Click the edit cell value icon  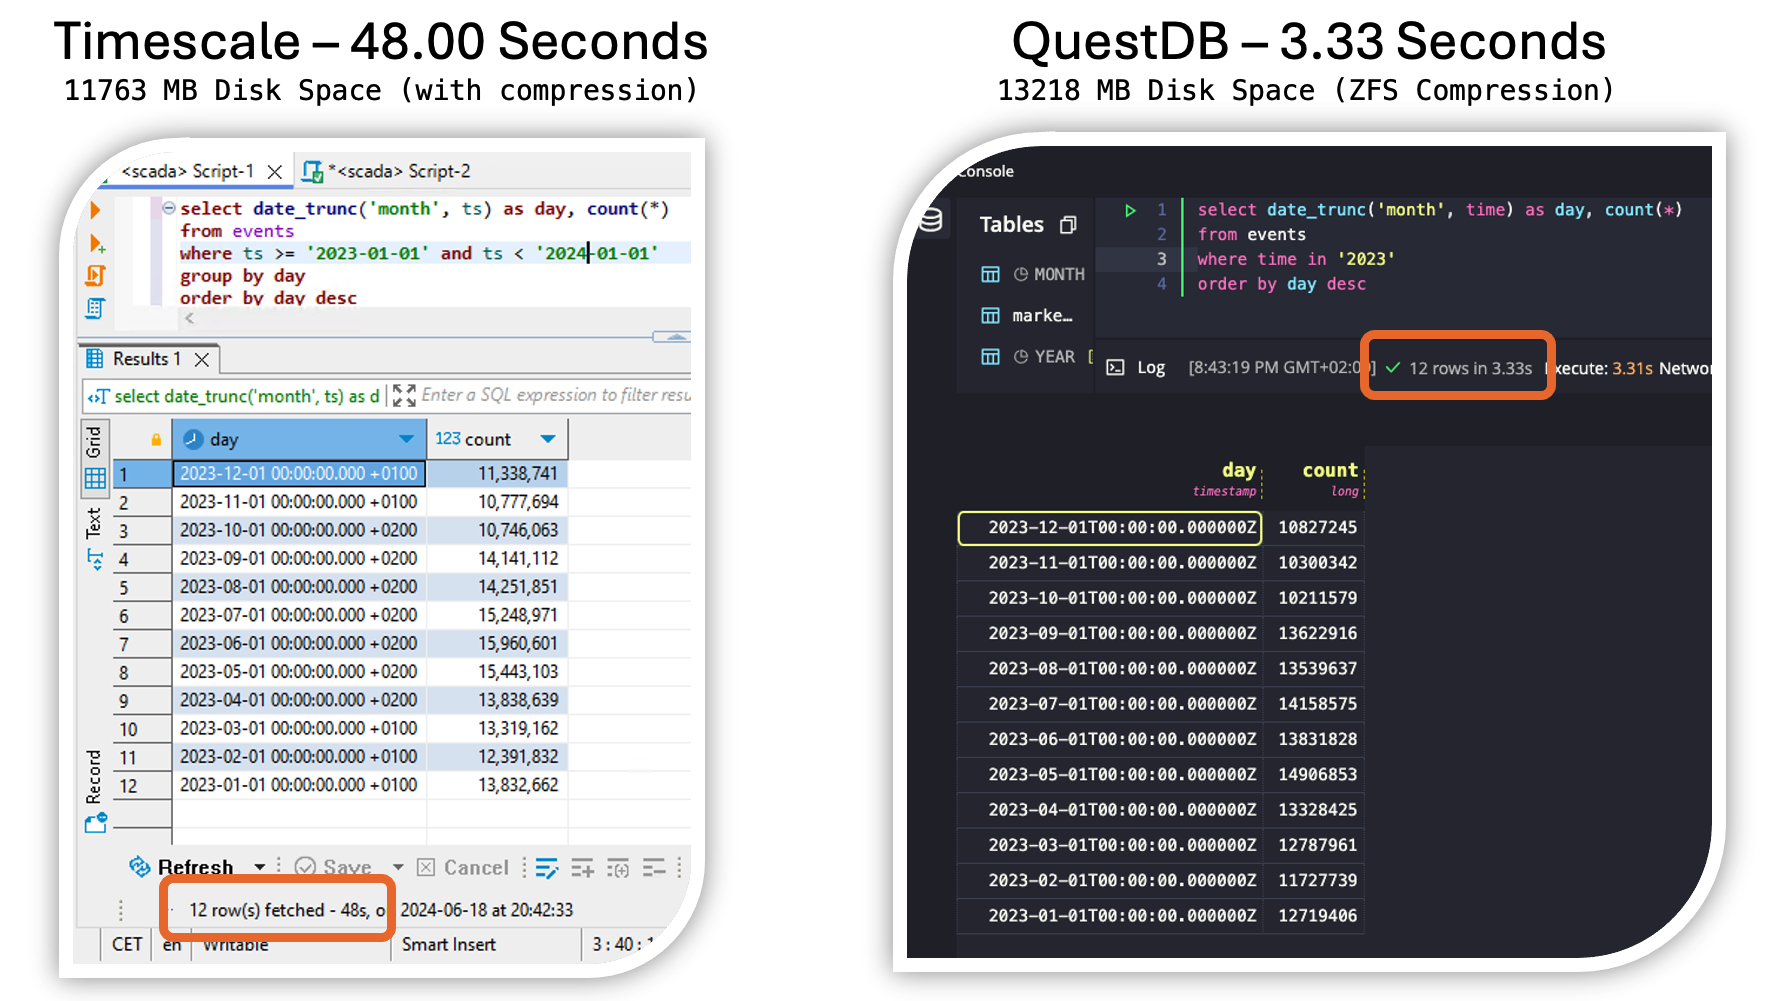546,868
